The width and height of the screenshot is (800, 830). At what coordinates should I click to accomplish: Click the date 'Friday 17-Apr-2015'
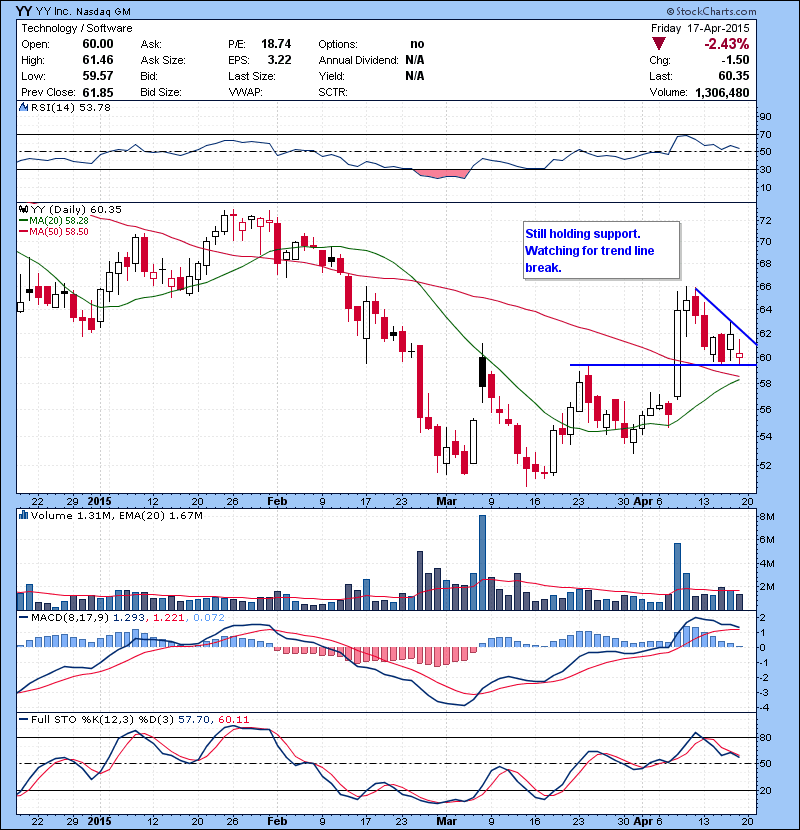(700, 28)
